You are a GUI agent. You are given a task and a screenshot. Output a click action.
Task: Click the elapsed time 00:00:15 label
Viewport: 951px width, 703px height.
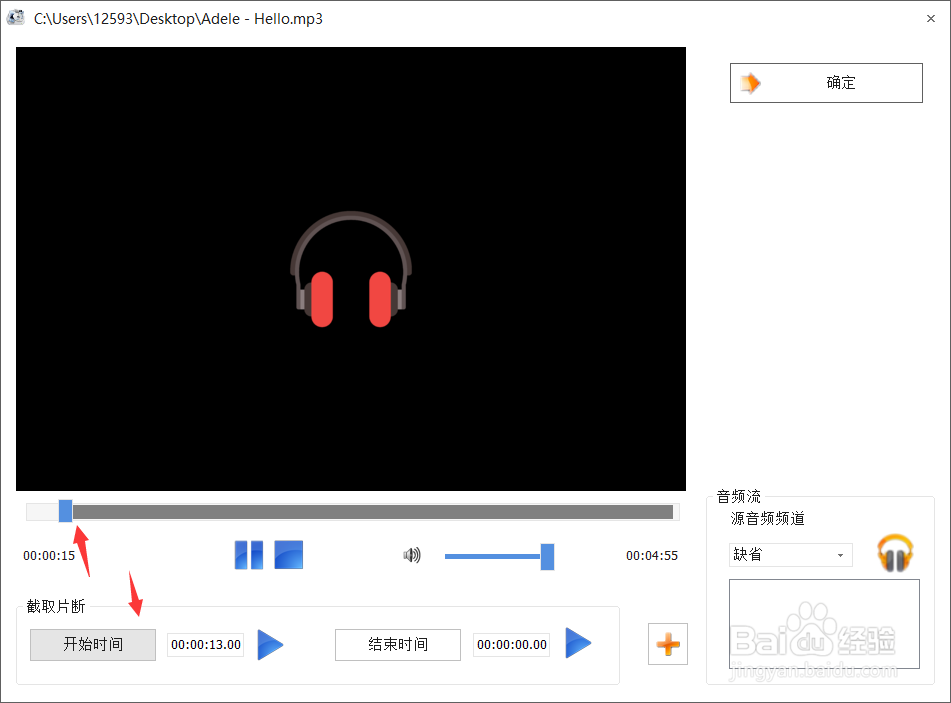coord(49,556)
